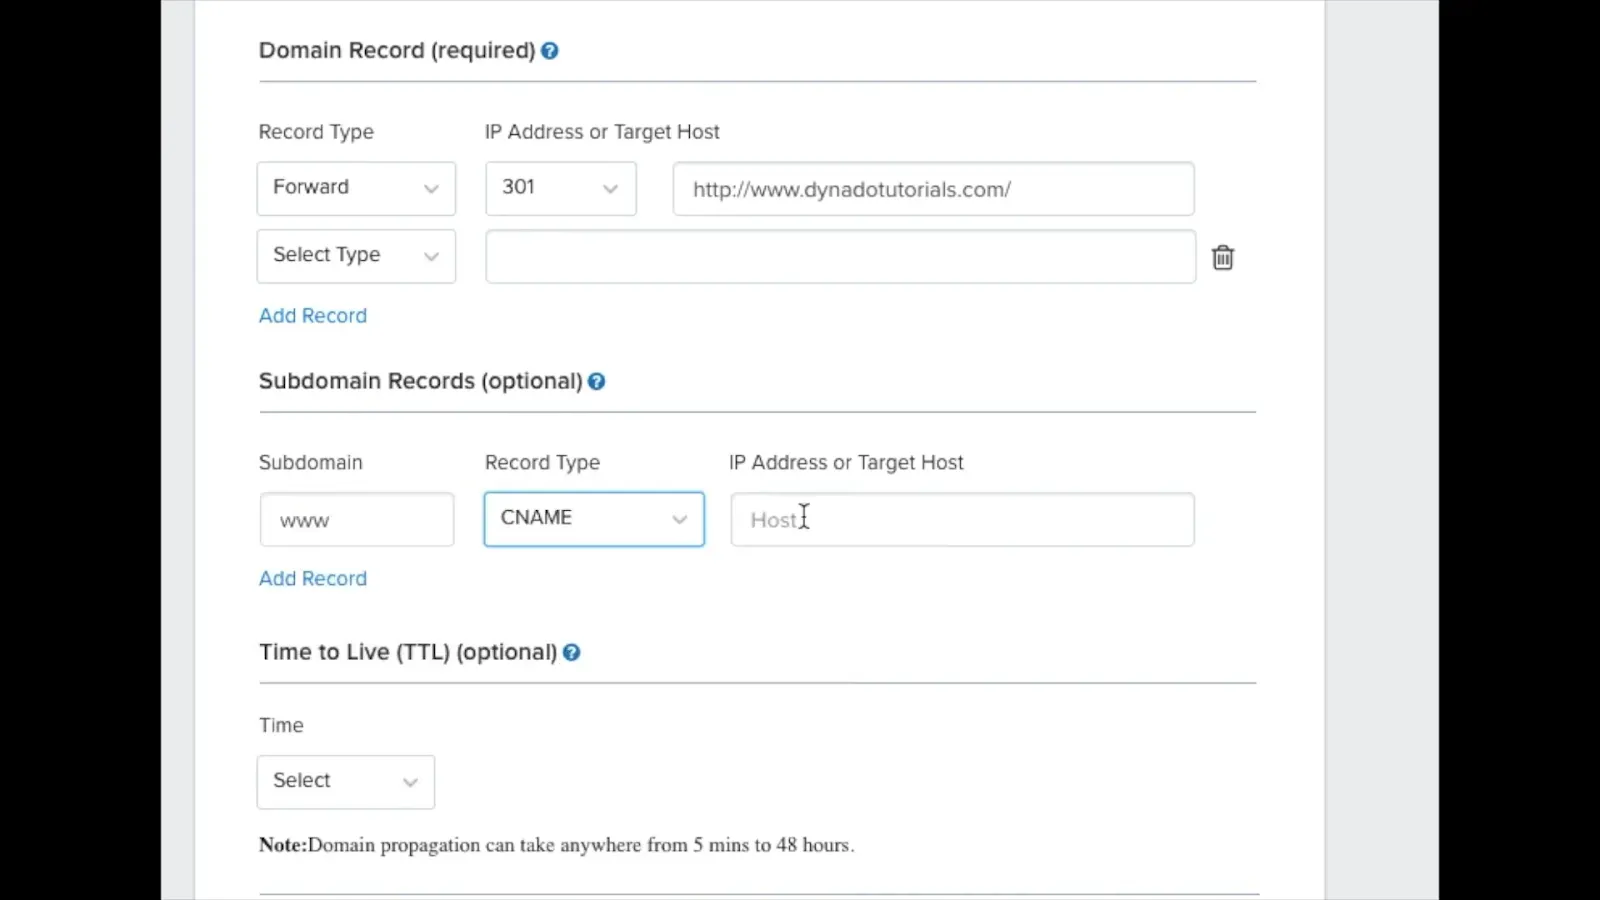The image size is (1600, 900).
Task: Click the Domain Record help icon
Action: pos(550,51)
